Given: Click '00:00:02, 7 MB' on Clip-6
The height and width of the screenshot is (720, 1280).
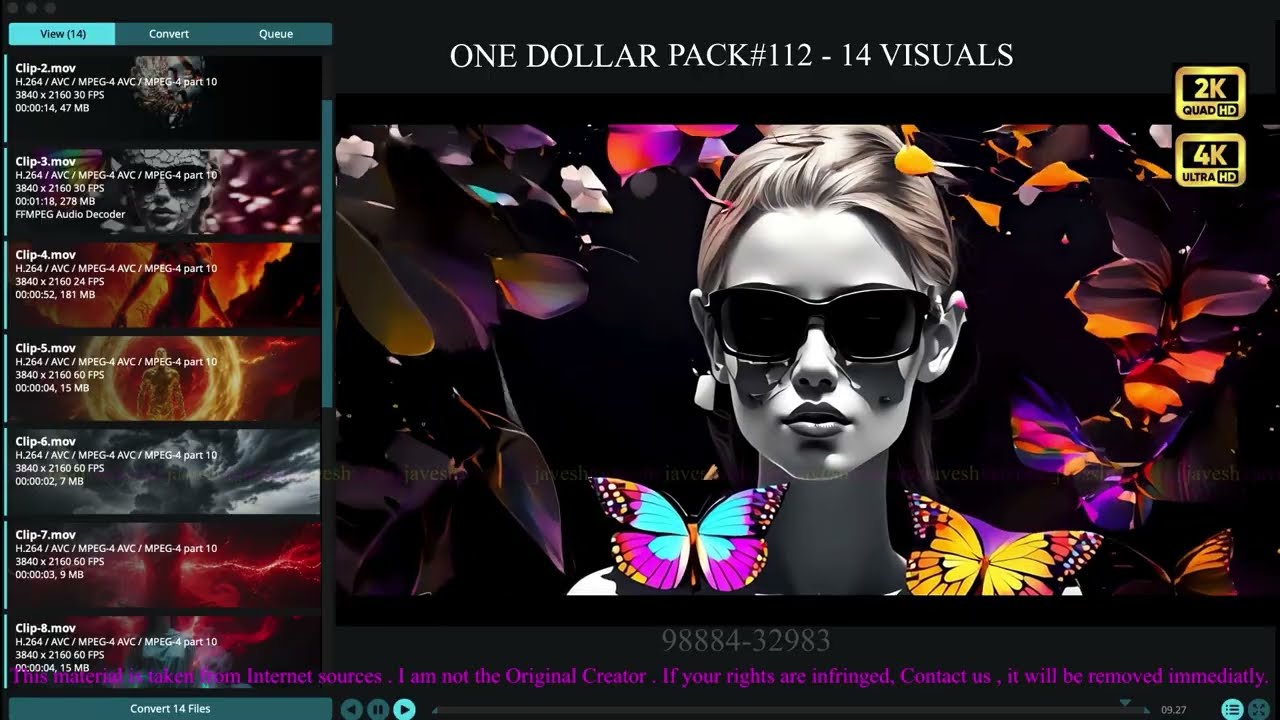Looking at the screenshot, I should click(x=49, y=481).
